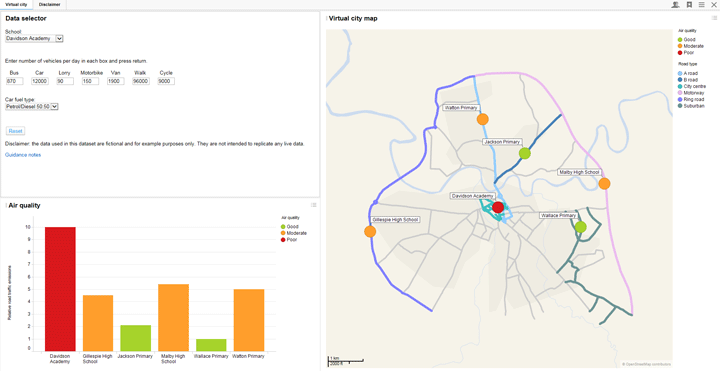Click the Davidson Academy map label
Screen dimensions: 720x371
pyautogui.click(x=472, y=196)
